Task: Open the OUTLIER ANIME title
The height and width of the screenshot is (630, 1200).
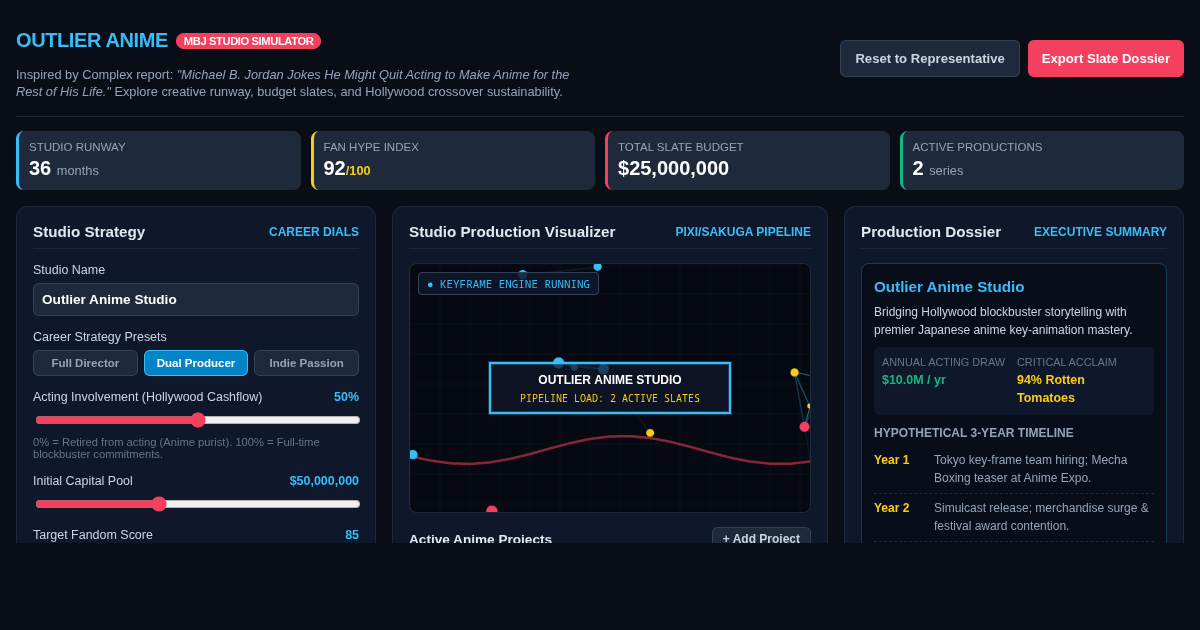Action: 92,40
